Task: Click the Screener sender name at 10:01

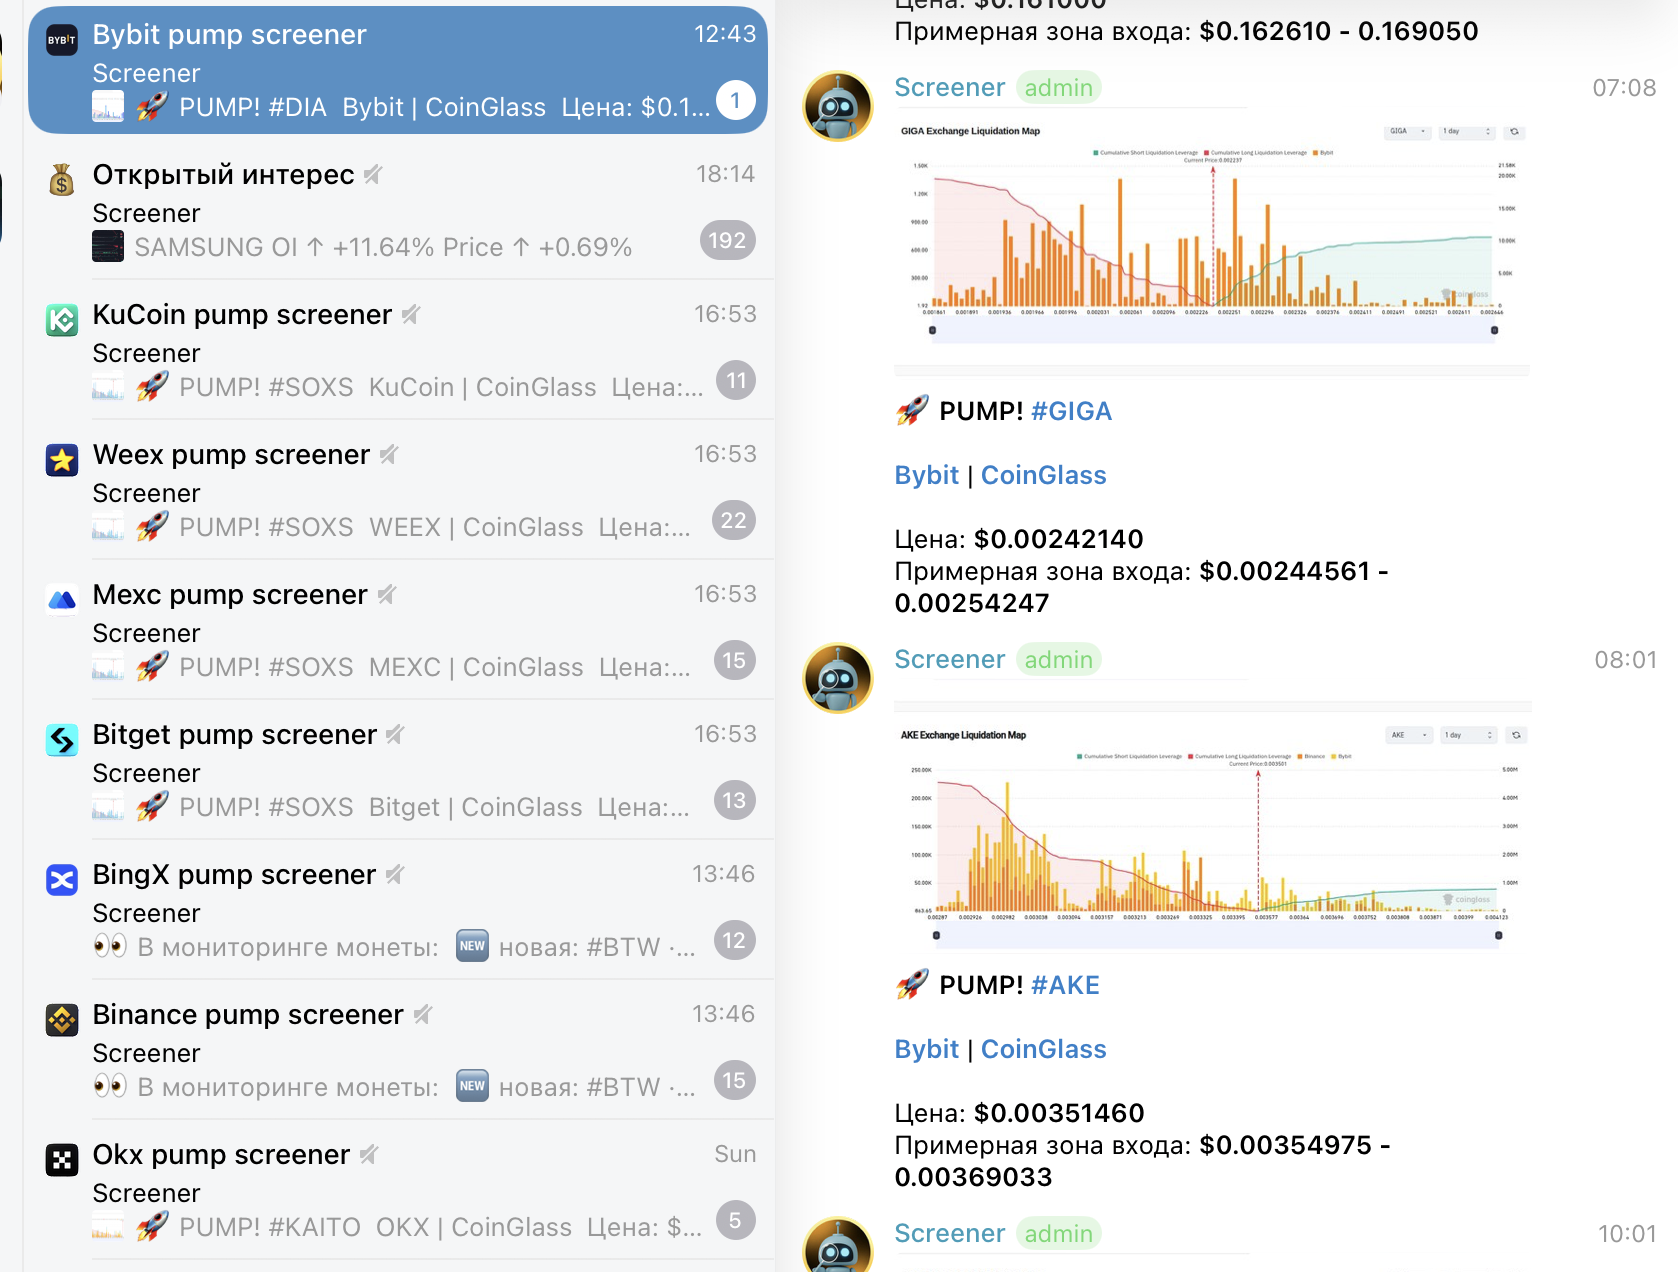Action: pyautogui.click(x=949, y=1234)
